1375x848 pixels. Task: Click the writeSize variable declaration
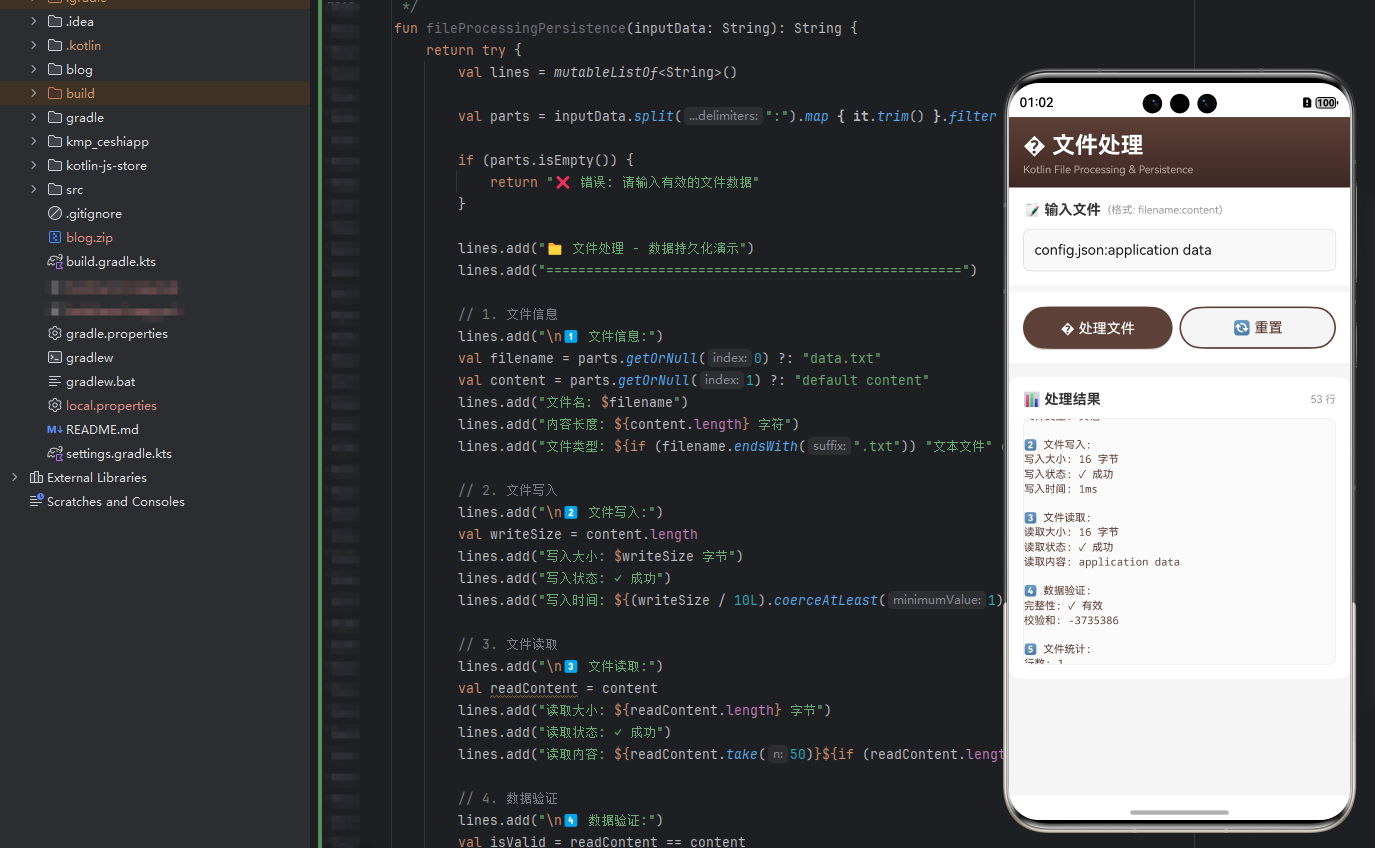coord(526,534)
